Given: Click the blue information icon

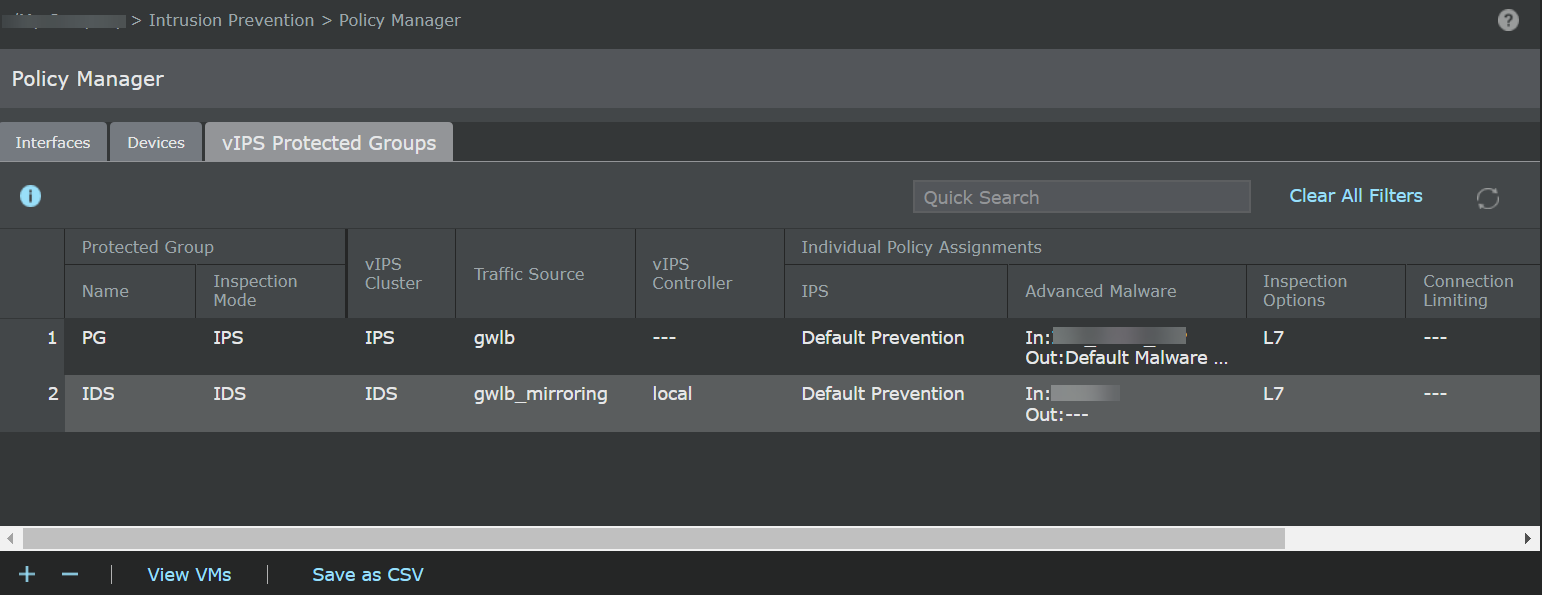Looking at the screenshot, I should pos(31,196).
